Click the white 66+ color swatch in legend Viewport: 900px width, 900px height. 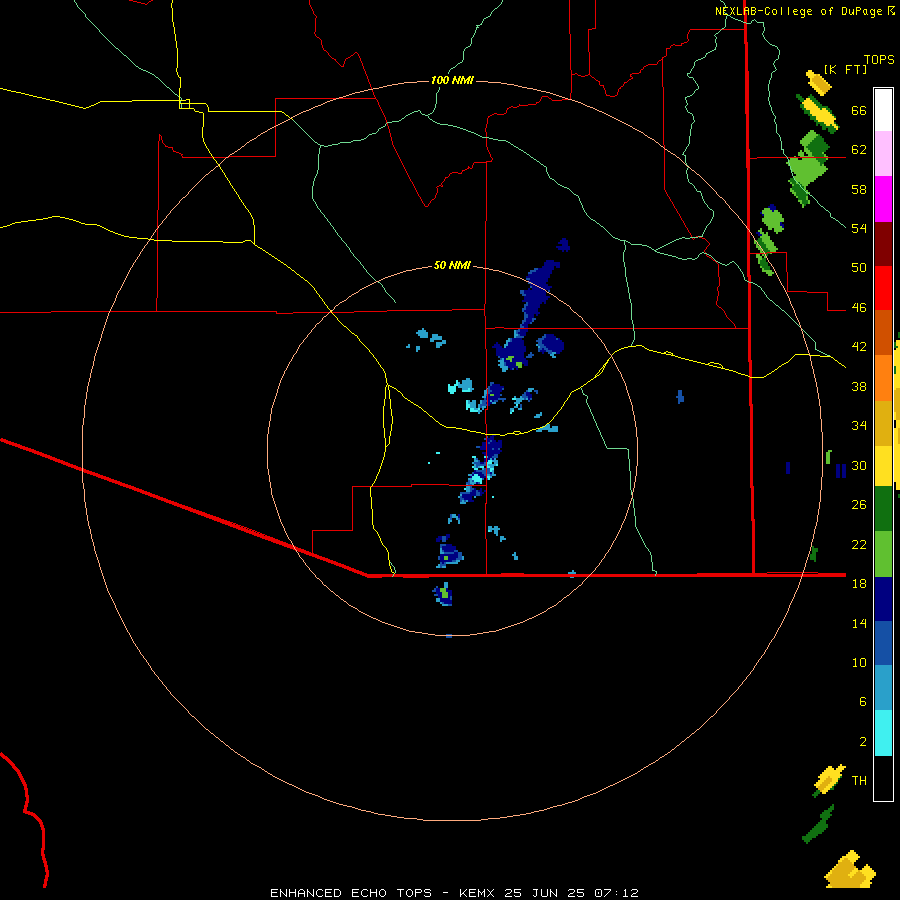coord(883,110)
